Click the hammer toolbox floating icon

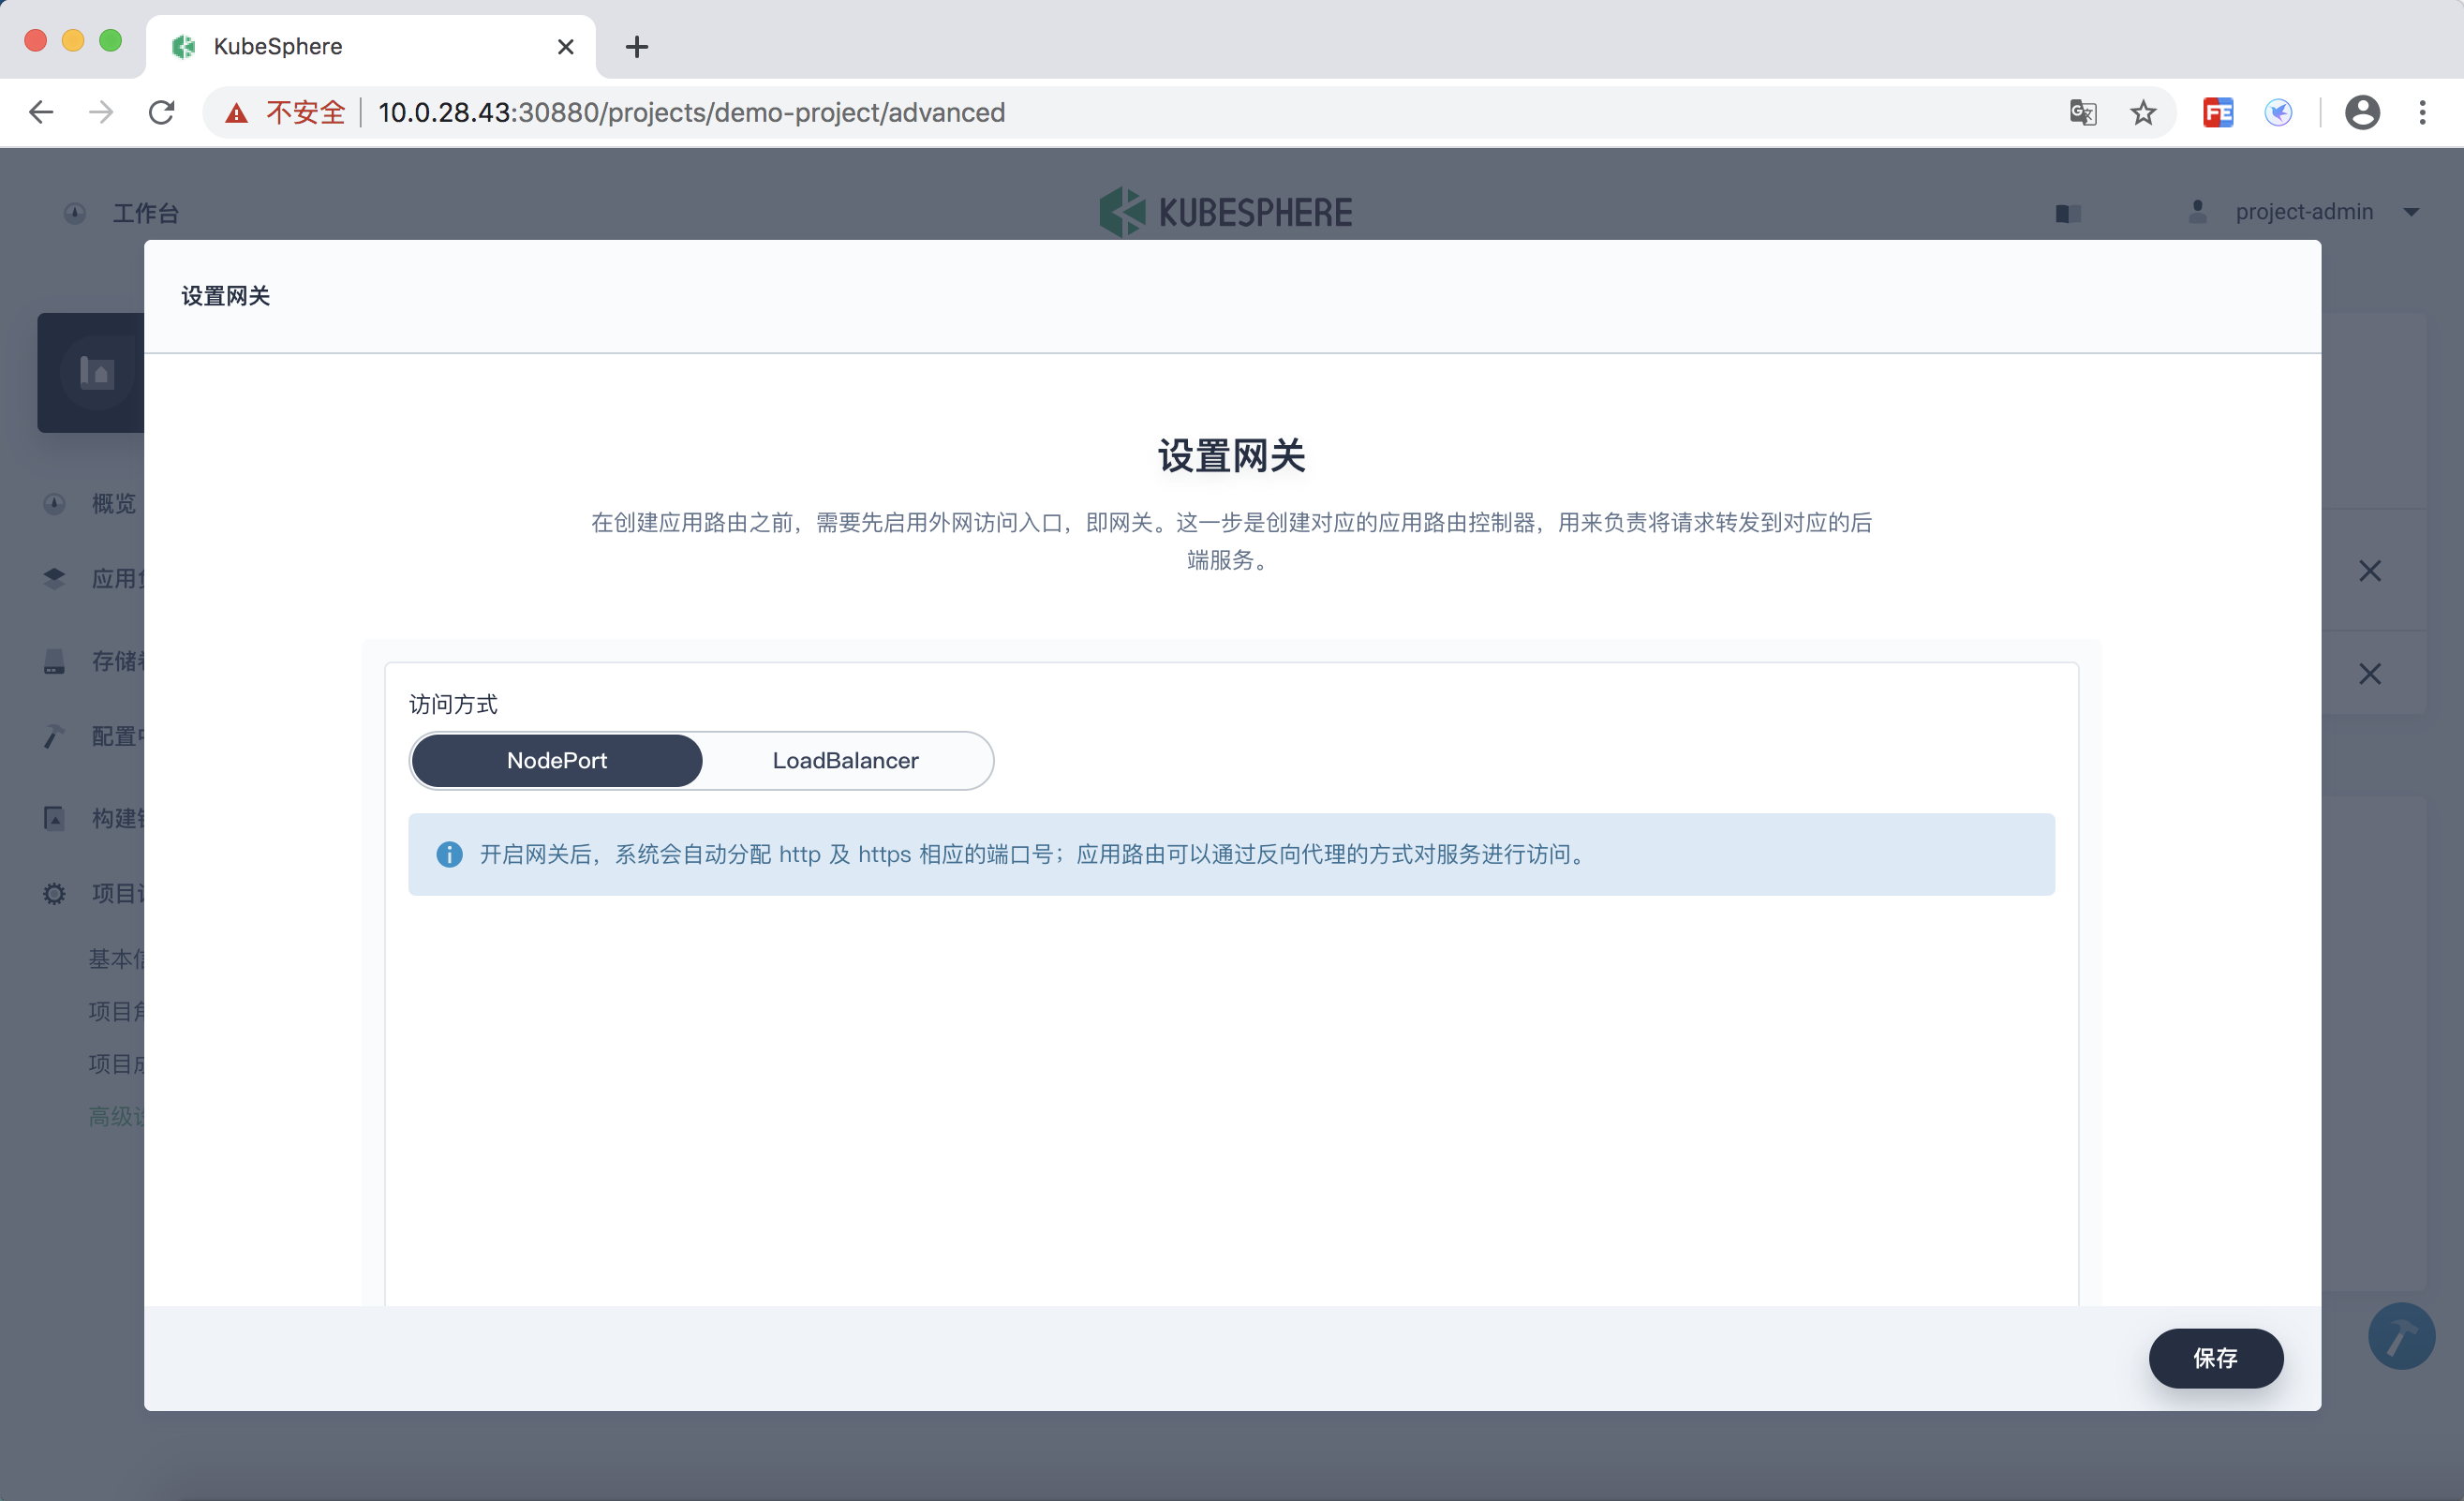(2400, 1336)
